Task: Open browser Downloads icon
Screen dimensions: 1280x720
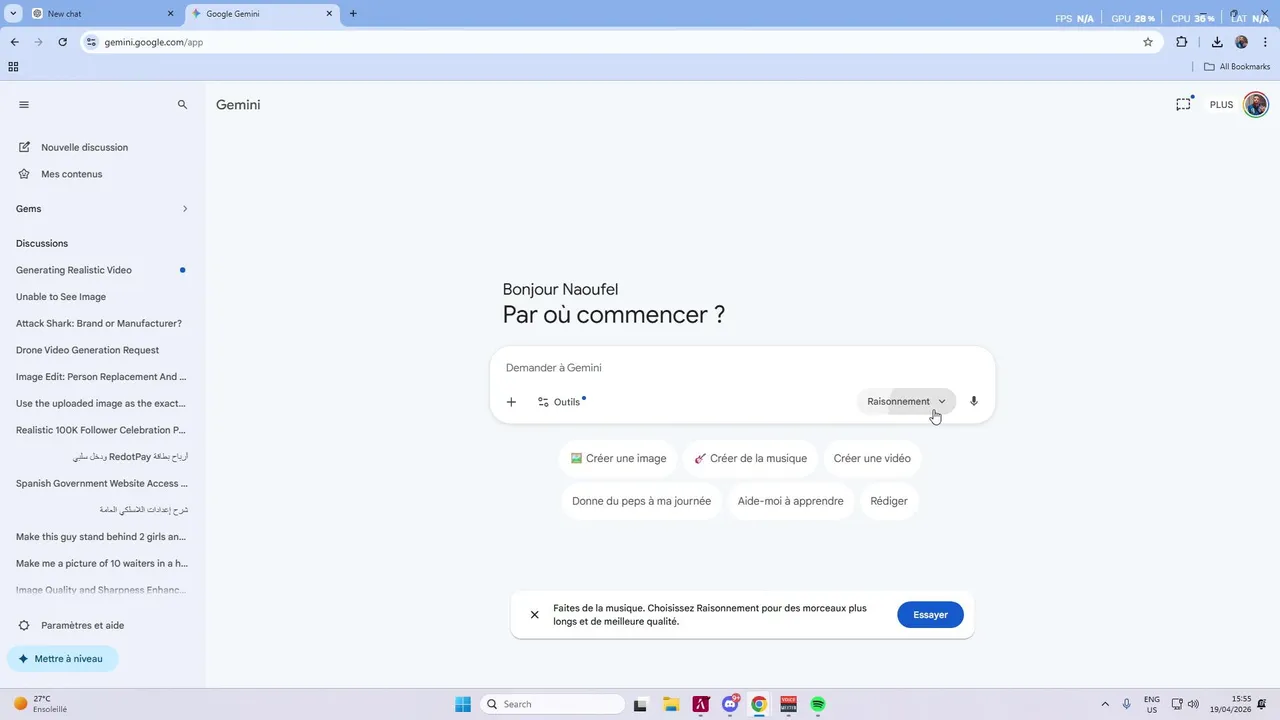Action: tap(1217, 42)
